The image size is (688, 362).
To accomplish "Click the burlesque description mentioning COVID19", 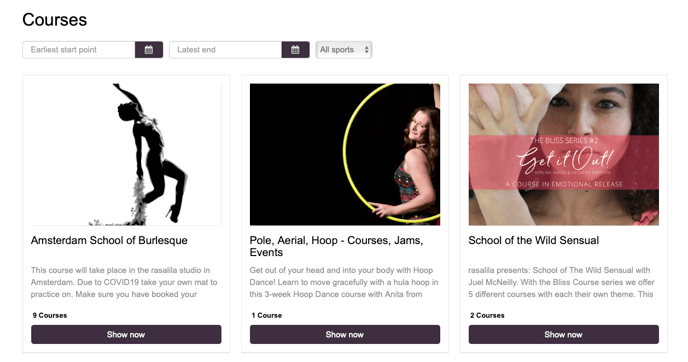I will 124,282.
